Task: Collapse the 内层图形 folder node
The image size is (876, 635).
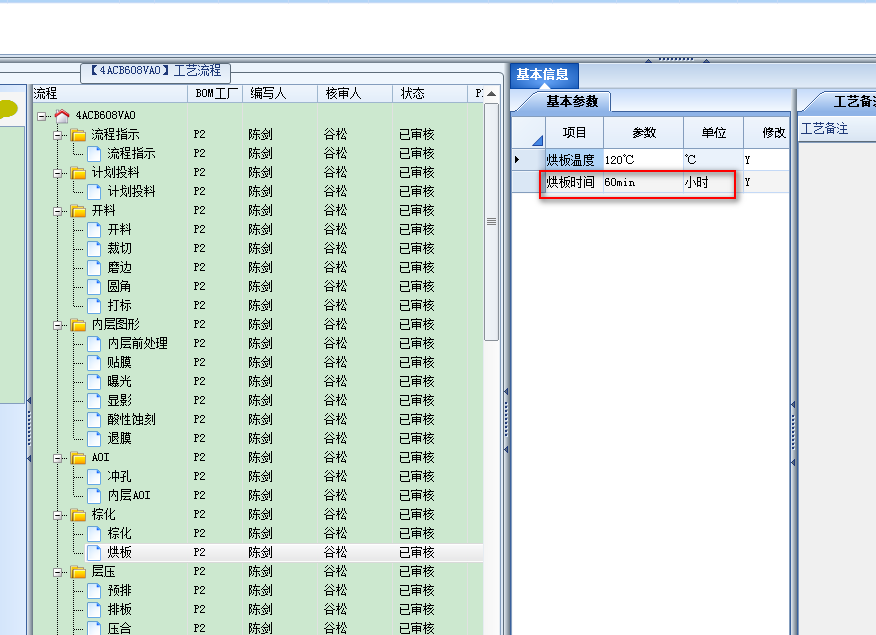Action: click(58, 325)
